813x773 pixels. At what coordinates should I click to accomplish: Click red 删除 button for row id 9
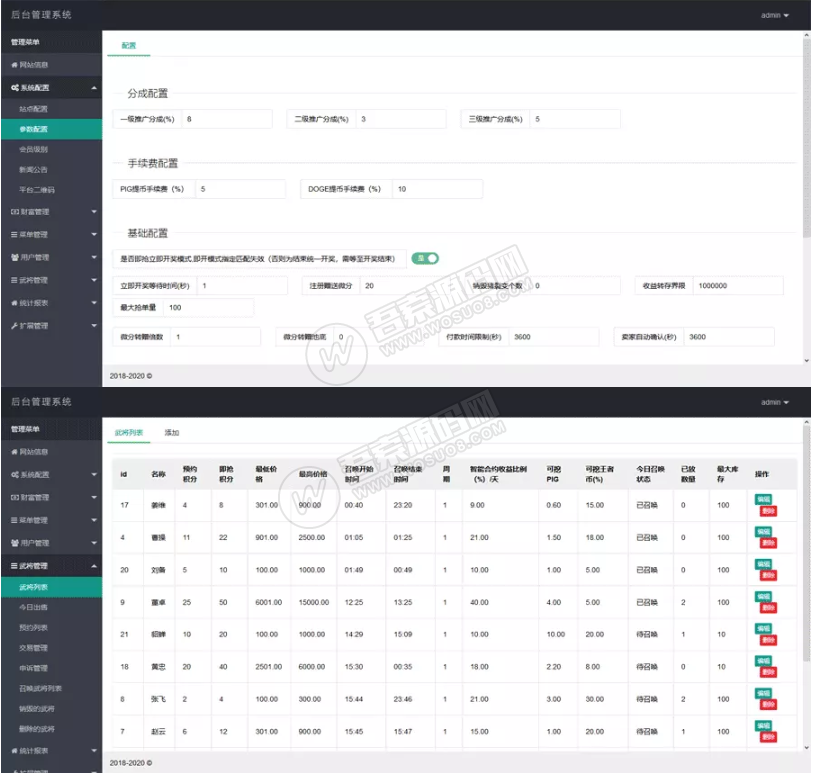[768, 608]
